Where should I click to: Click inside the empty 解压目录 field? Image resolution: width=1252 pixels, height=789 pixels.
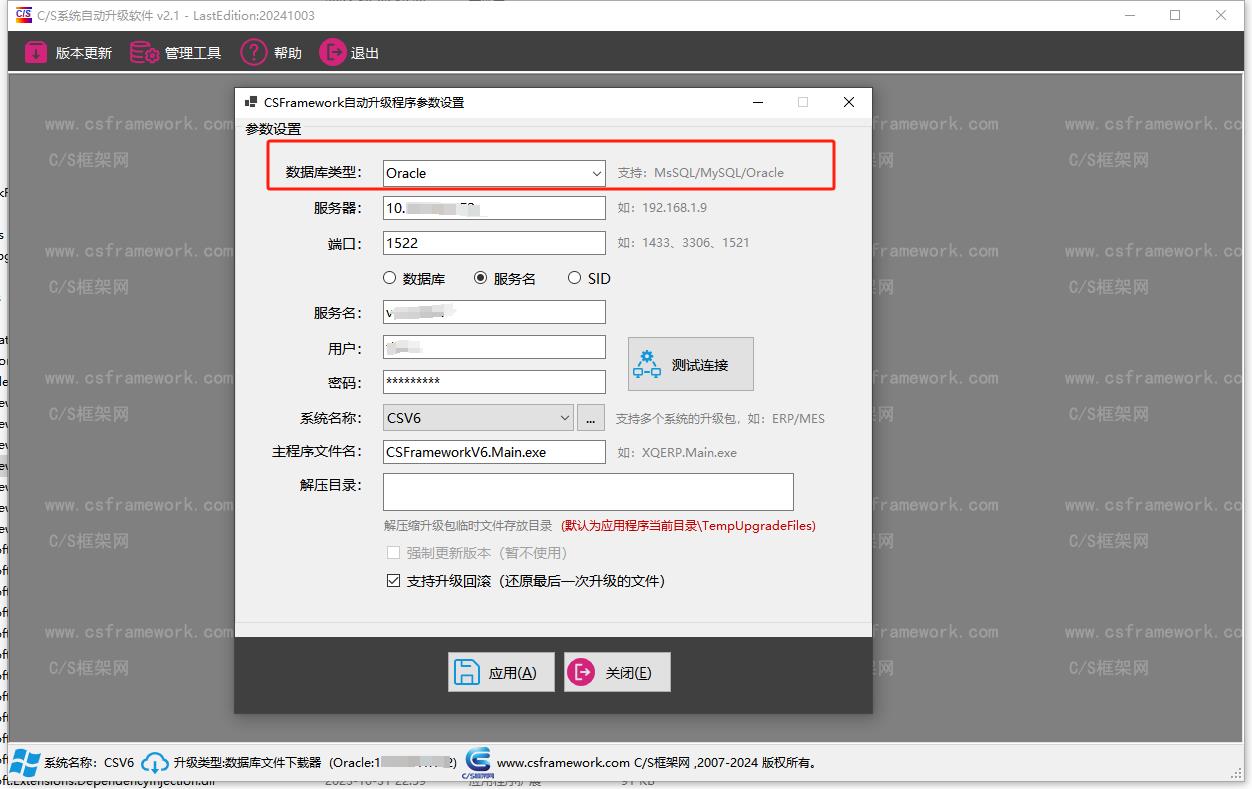coord(587,491)
